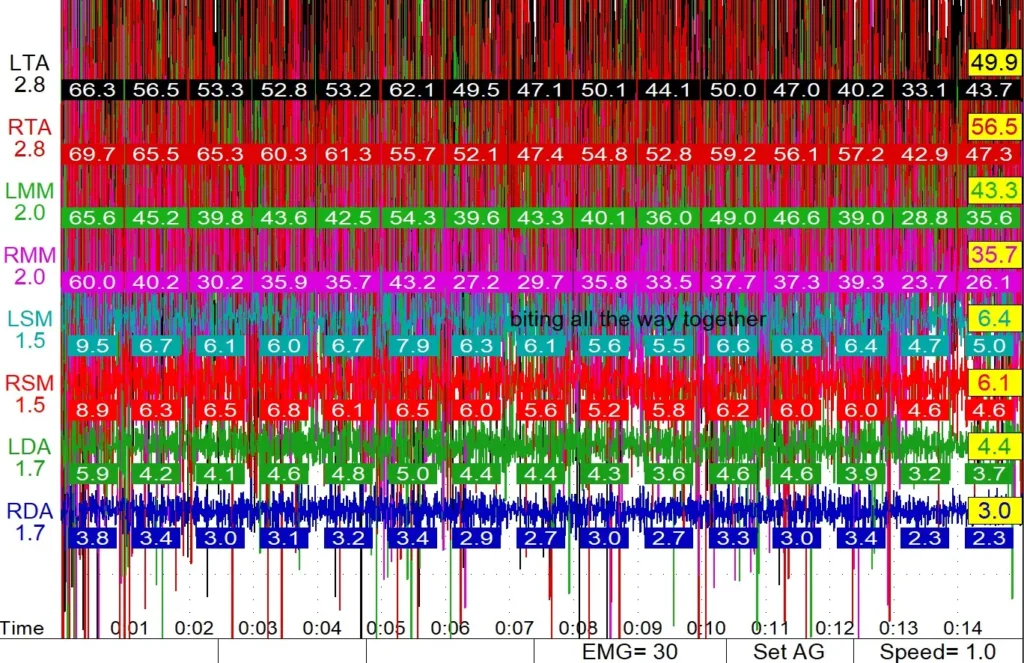
Task: Click the 0:14 time marker
Action: point(962,628)
